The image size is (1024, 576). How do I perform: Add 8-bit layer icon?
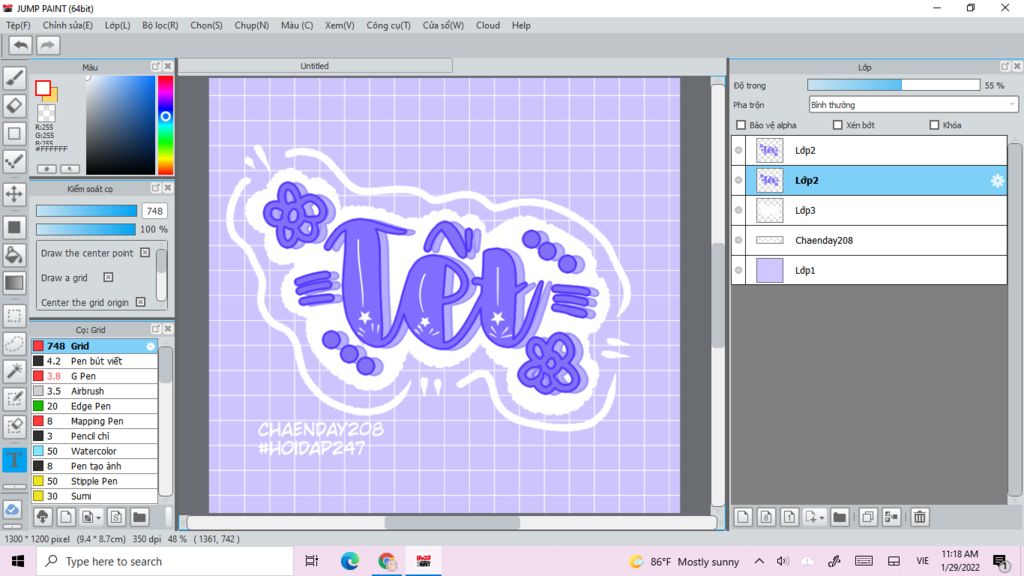click(x=766, y=517)
